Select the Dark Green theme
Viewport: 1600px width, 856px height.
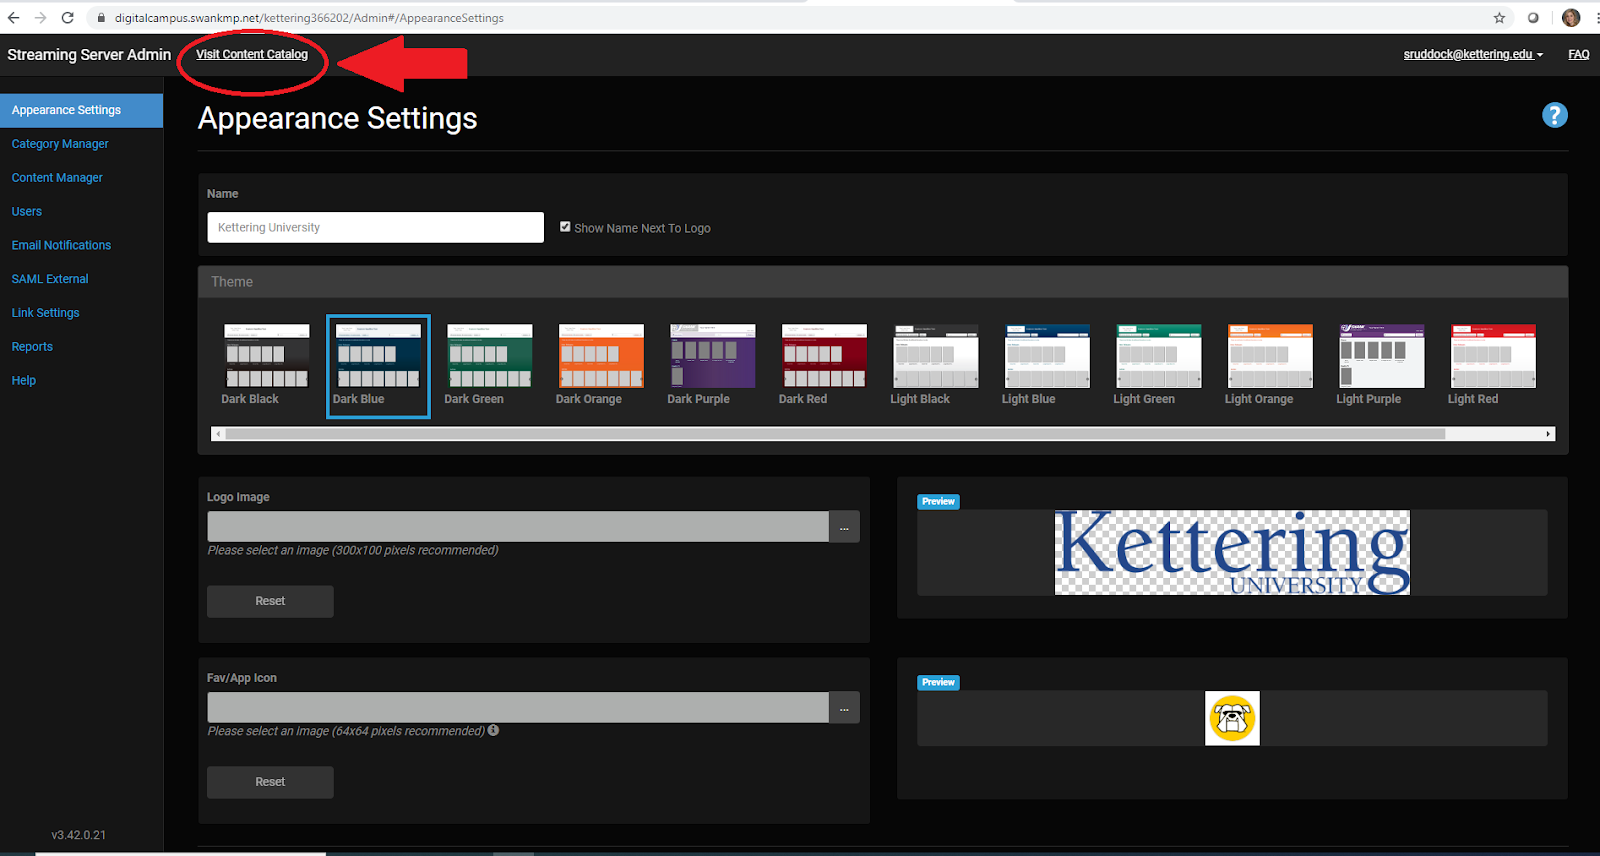click(x=489, y=366)
